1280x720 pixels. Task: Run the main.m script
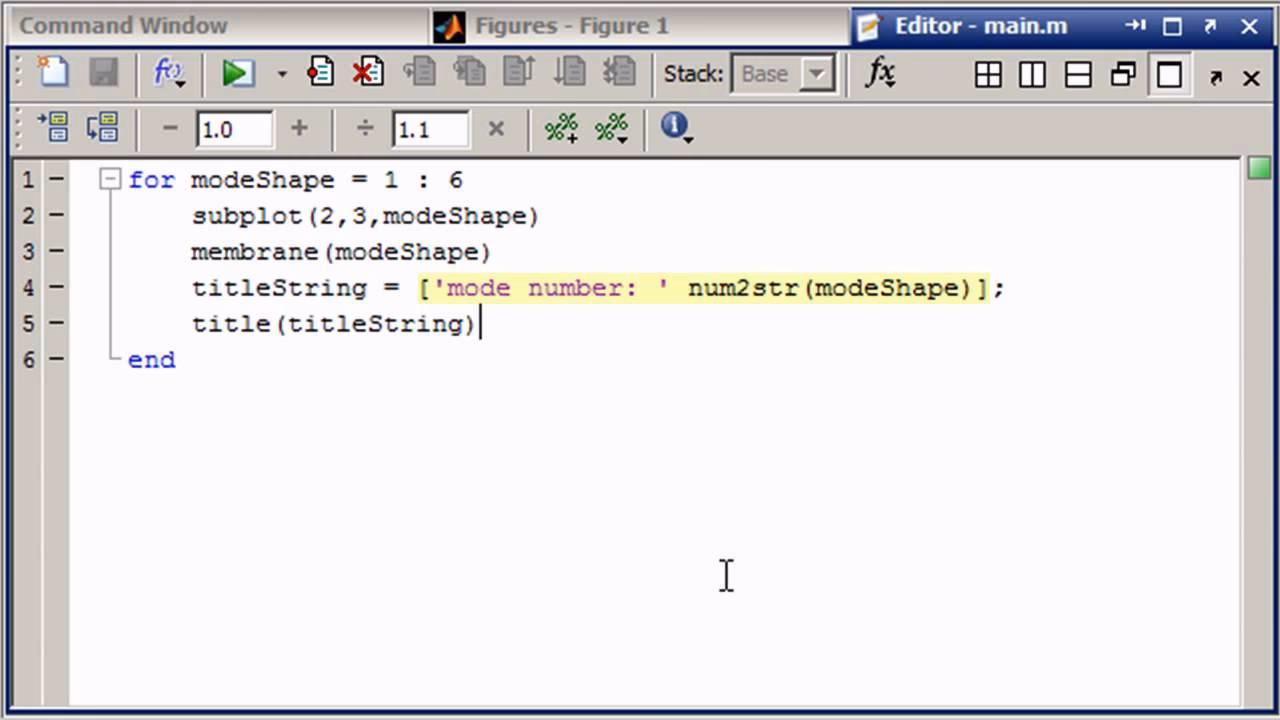coord(237,73)
